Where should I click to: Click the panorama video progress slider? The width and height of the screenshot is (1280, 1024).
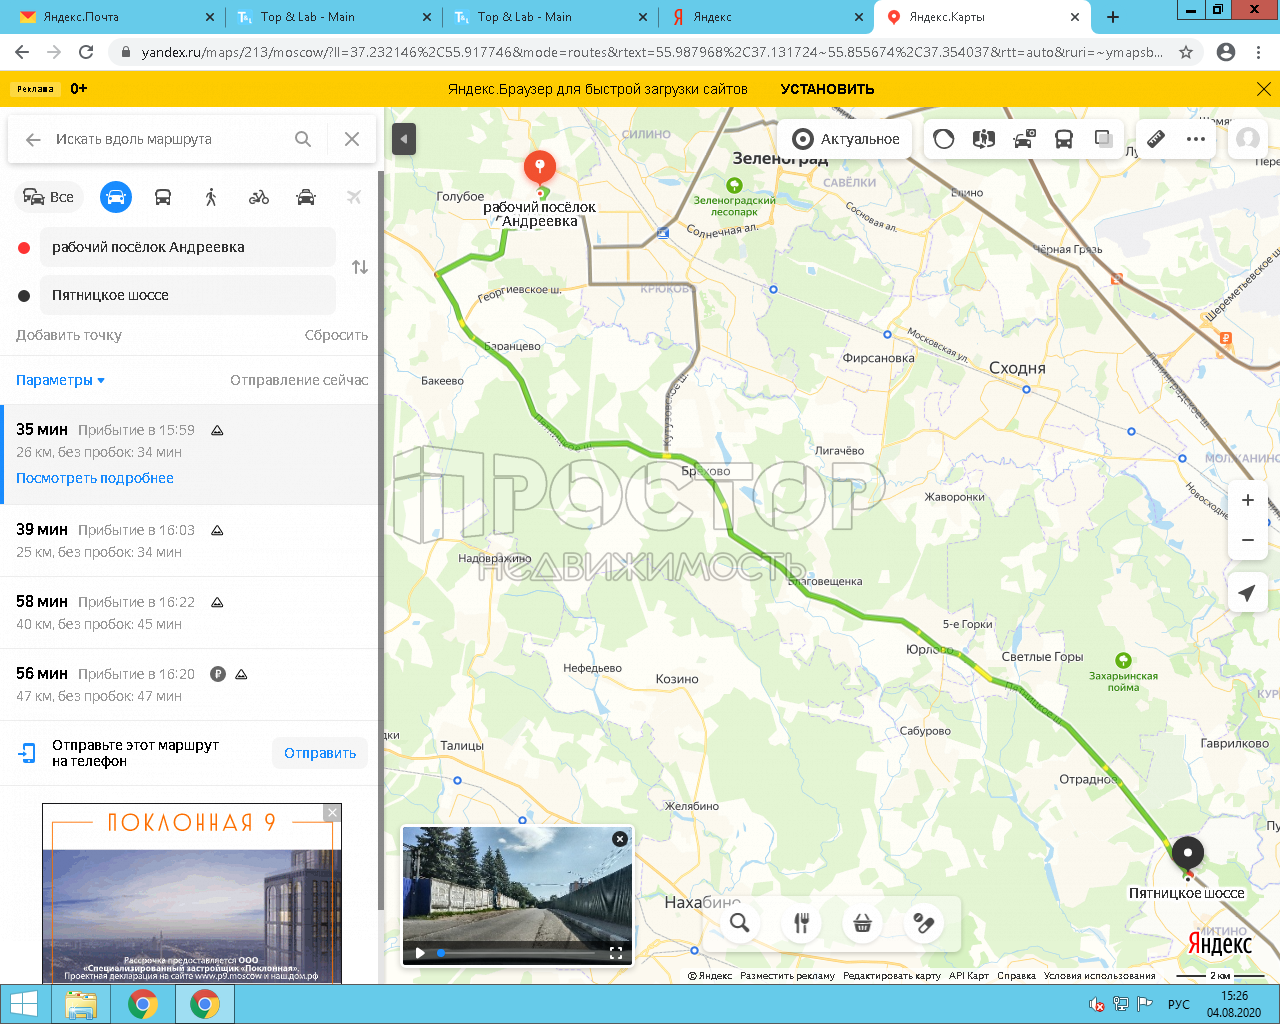517,953
